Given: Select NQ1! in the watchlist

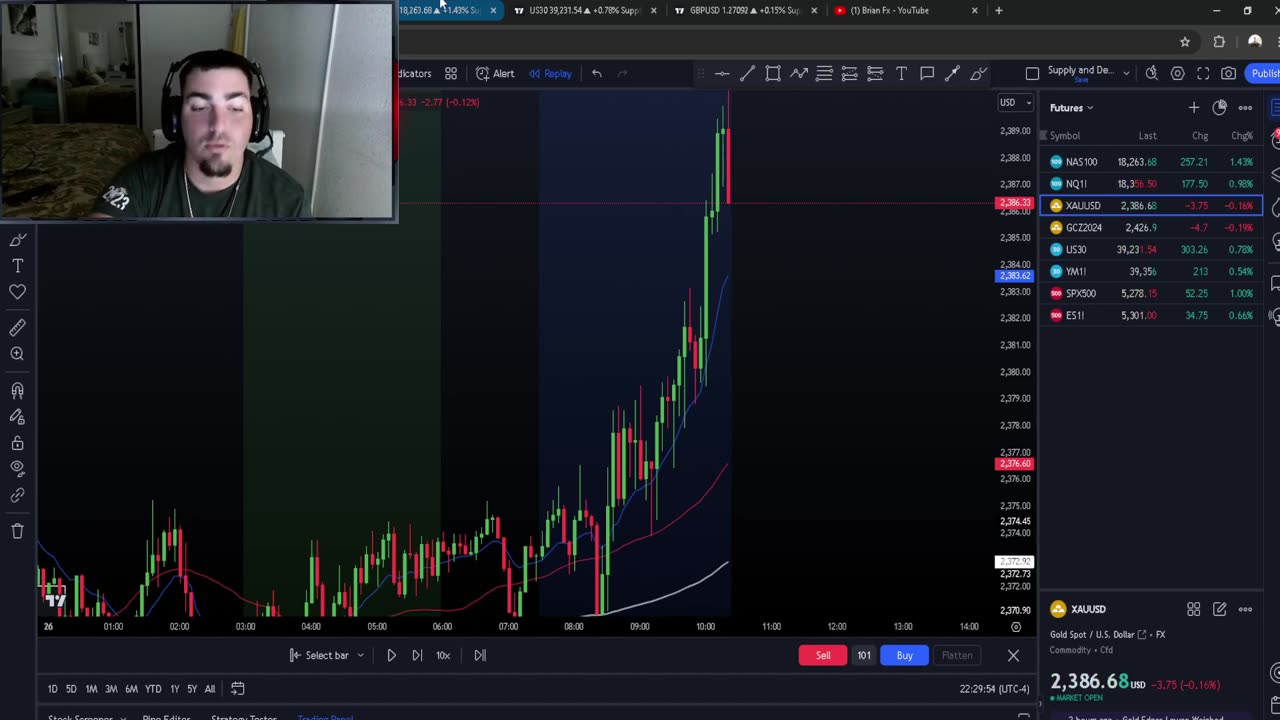Looking at the screenshot, I should pyautogui.click(x=1151, y=184).
